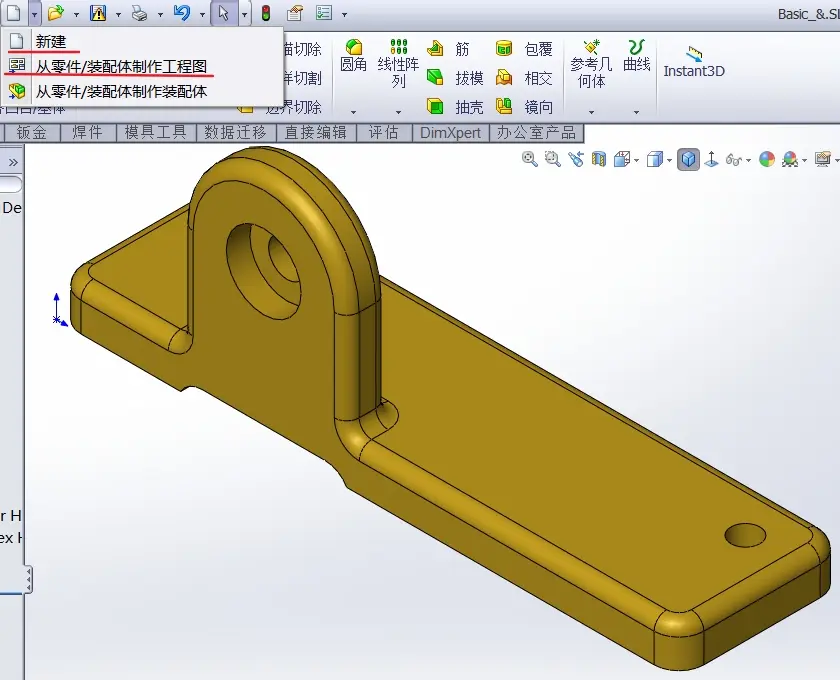Toggle the axis-on-plane view icon

pos(711,159)
